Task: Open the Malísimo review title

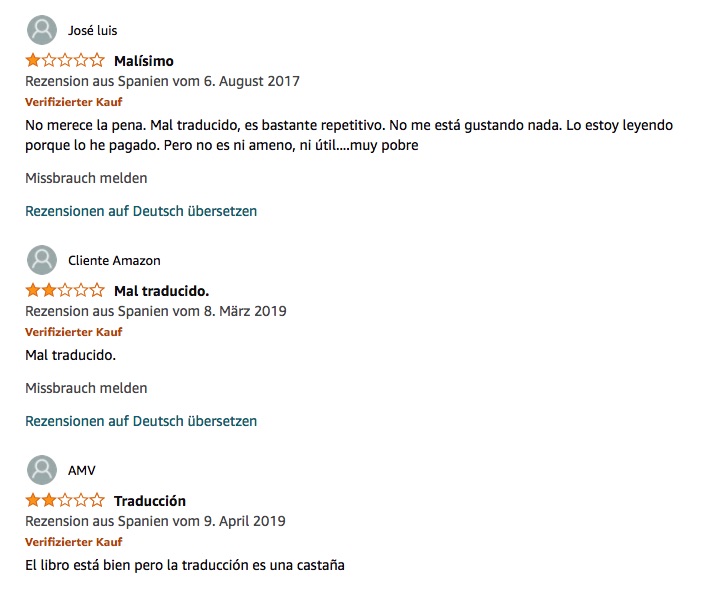Action: pos(144,61)
